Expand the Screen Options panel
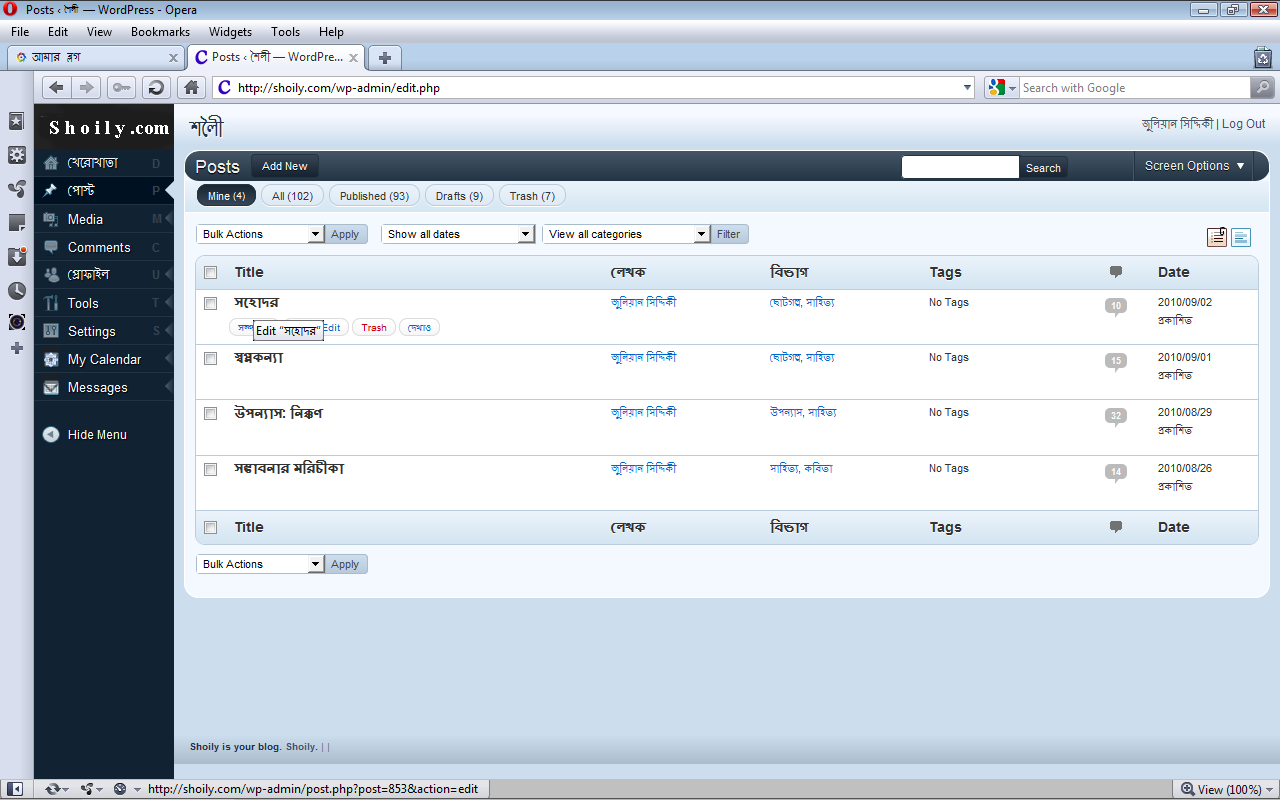Image resolution: width=1280 pixels, height=800 pixels. coord(1194,166)
